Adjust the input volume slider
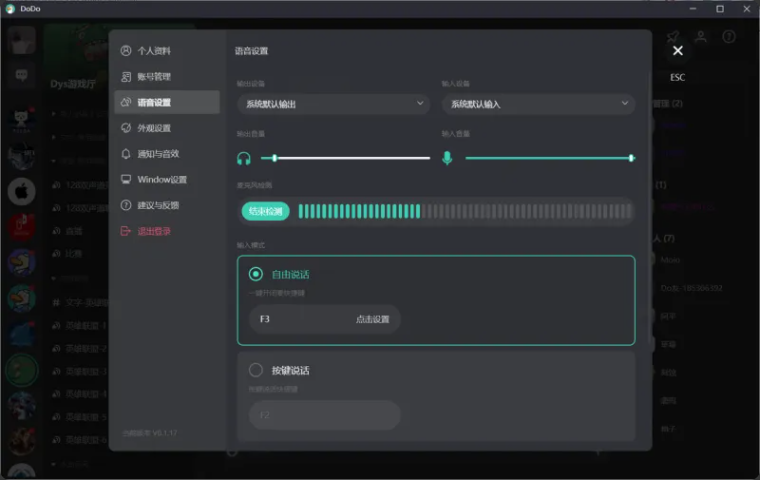This screenshot has height=480, width=760. tap(550, 158)
